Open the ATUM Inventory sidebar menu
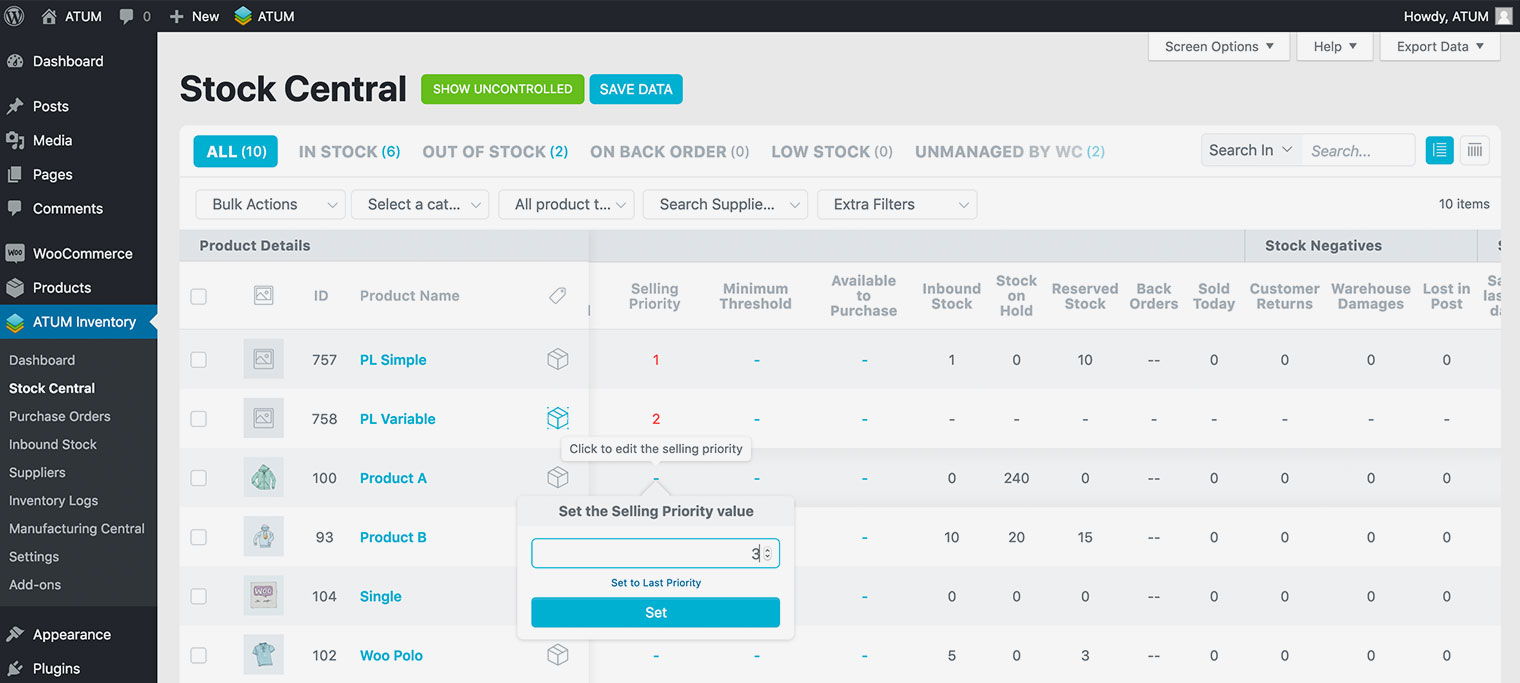The width and height of the screenshot is (1520, 683). point(78,322)
